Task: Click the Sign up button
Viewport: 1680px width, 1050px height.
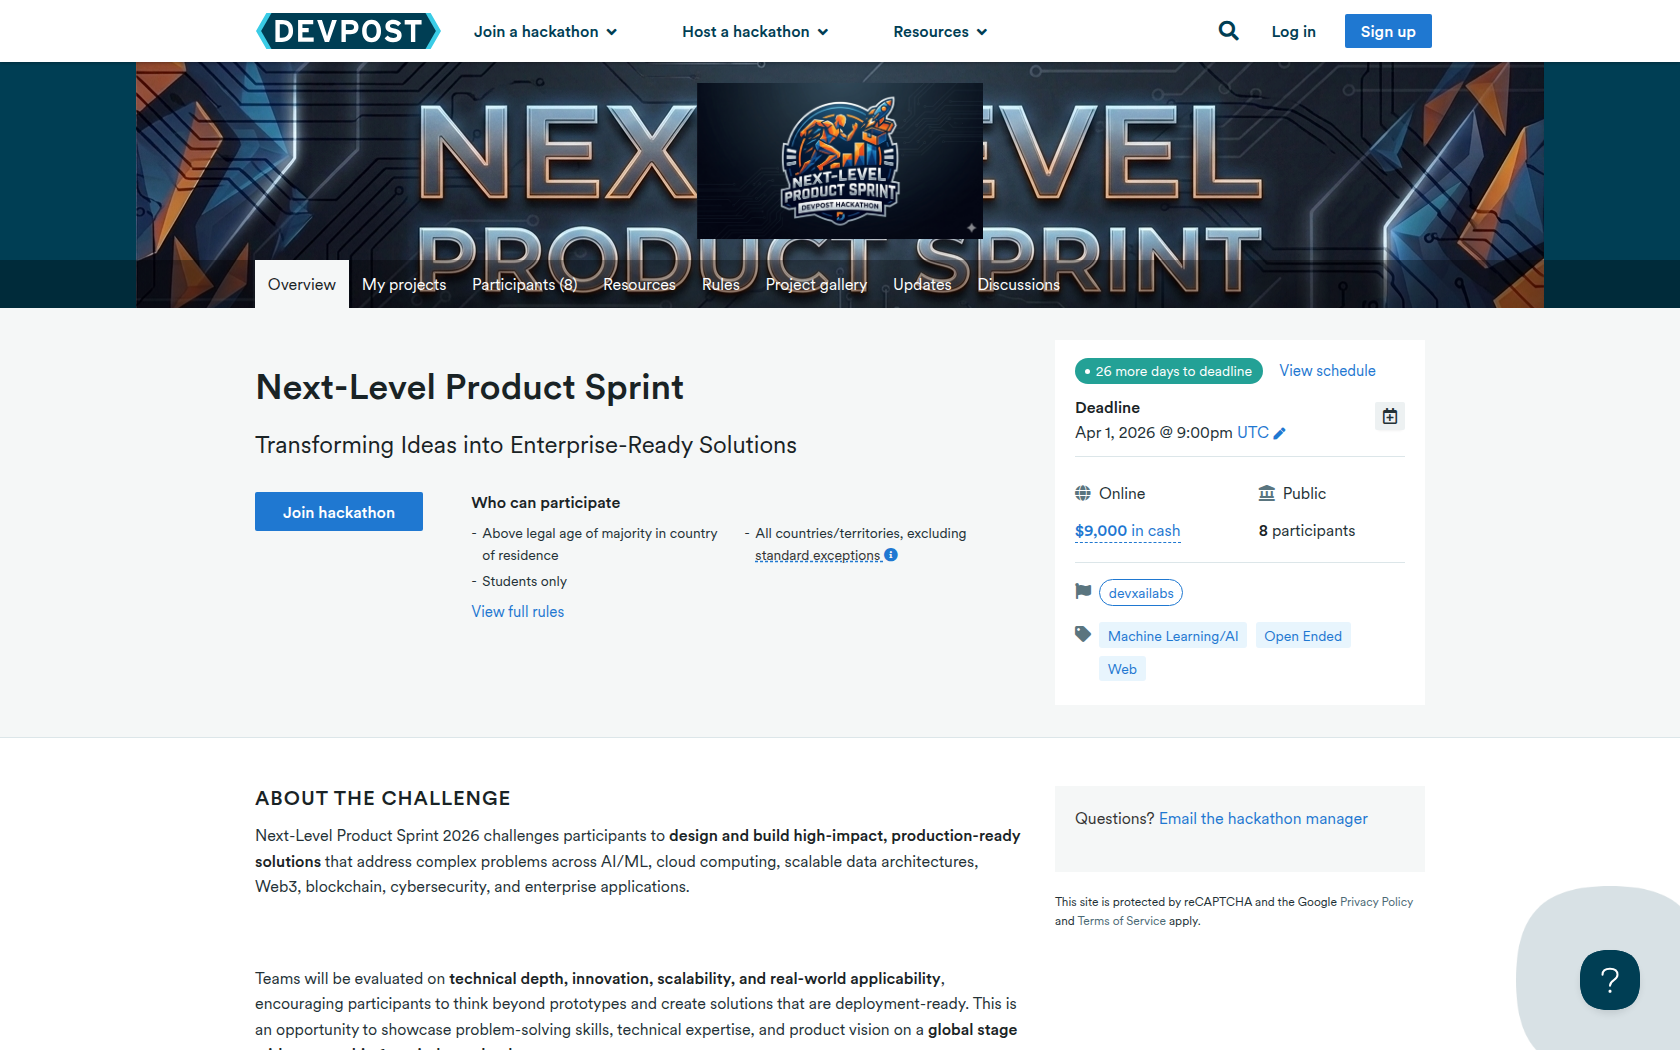Action: [1387, 31]
